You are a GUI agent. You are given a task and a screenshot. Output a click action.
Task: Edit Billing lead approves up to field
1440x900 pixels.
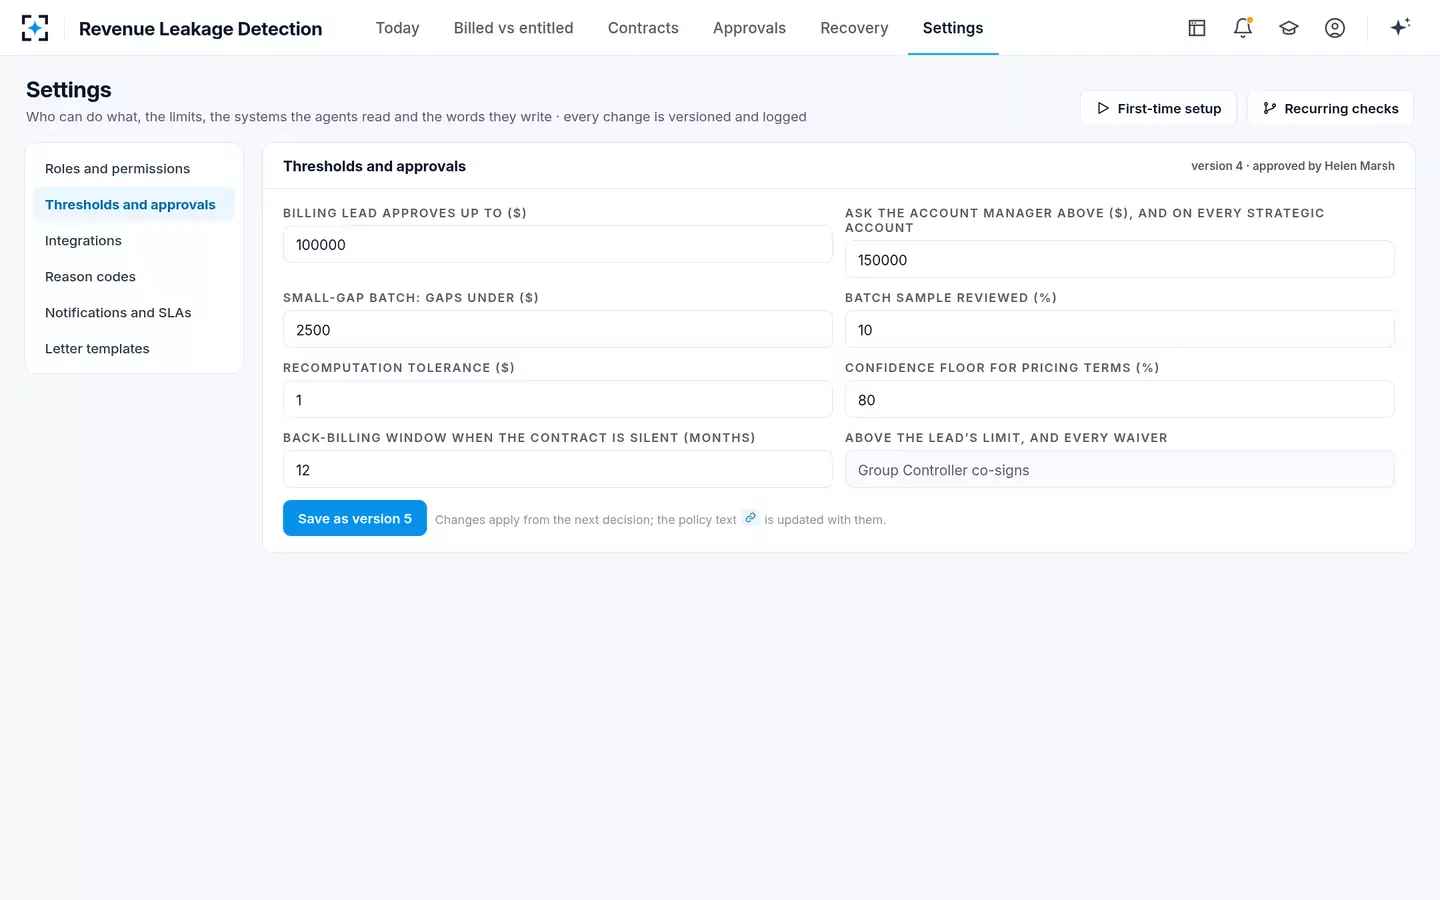tap(558, 244)
